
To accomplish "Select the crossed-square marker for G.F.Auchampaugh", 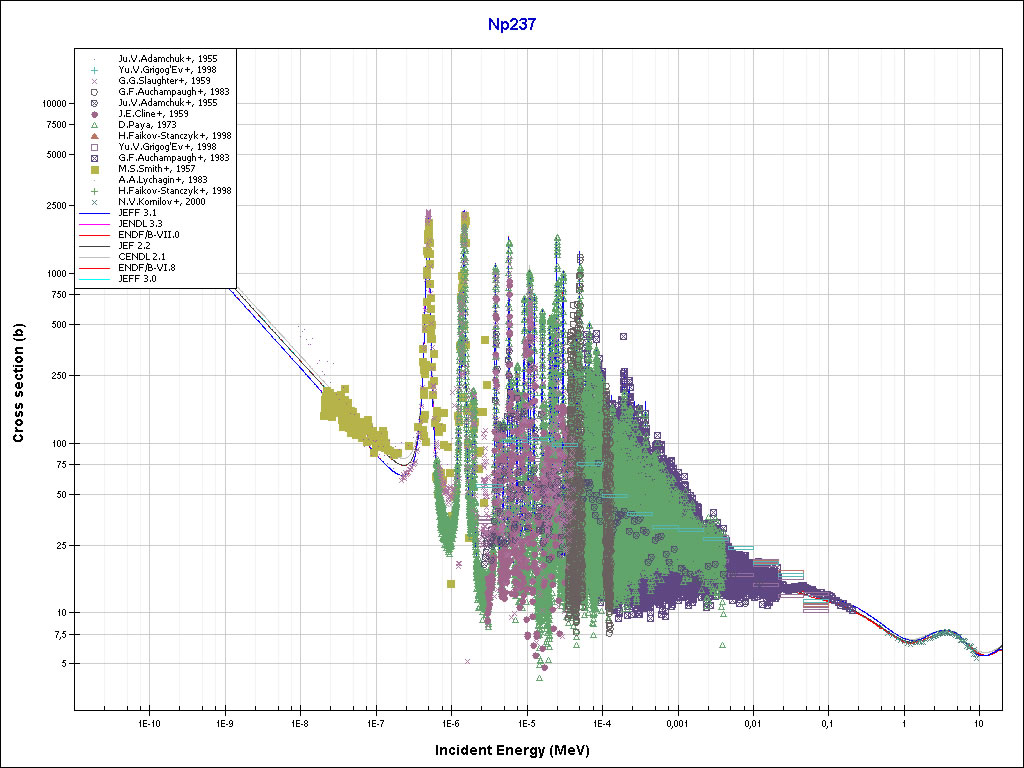I will [94, 158].
